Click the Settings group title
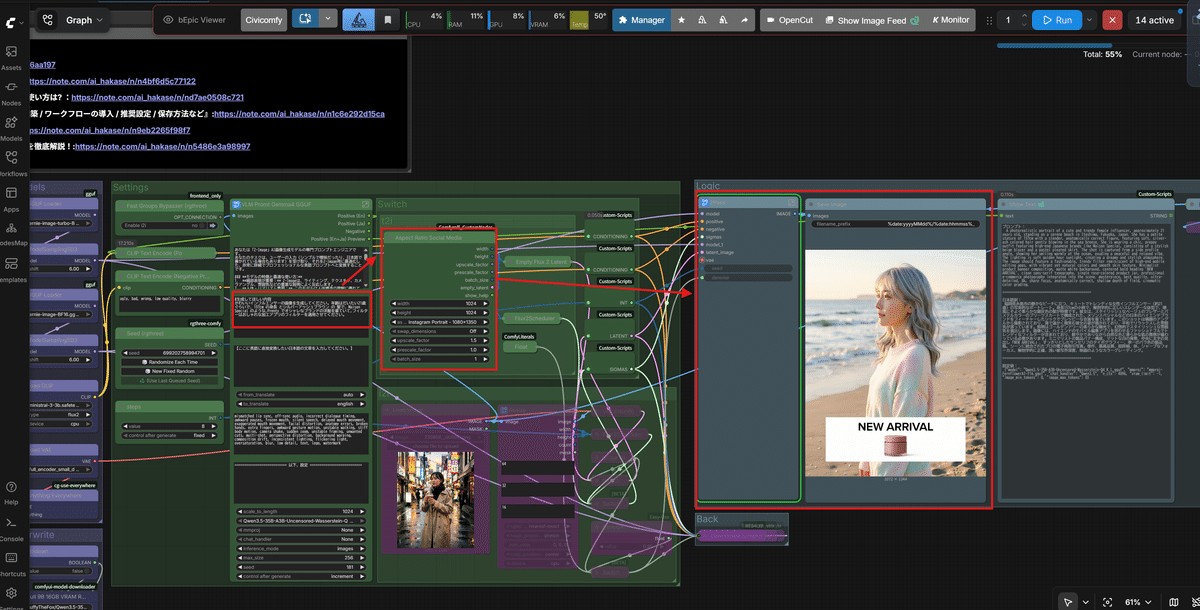 (x=131, y=187)
